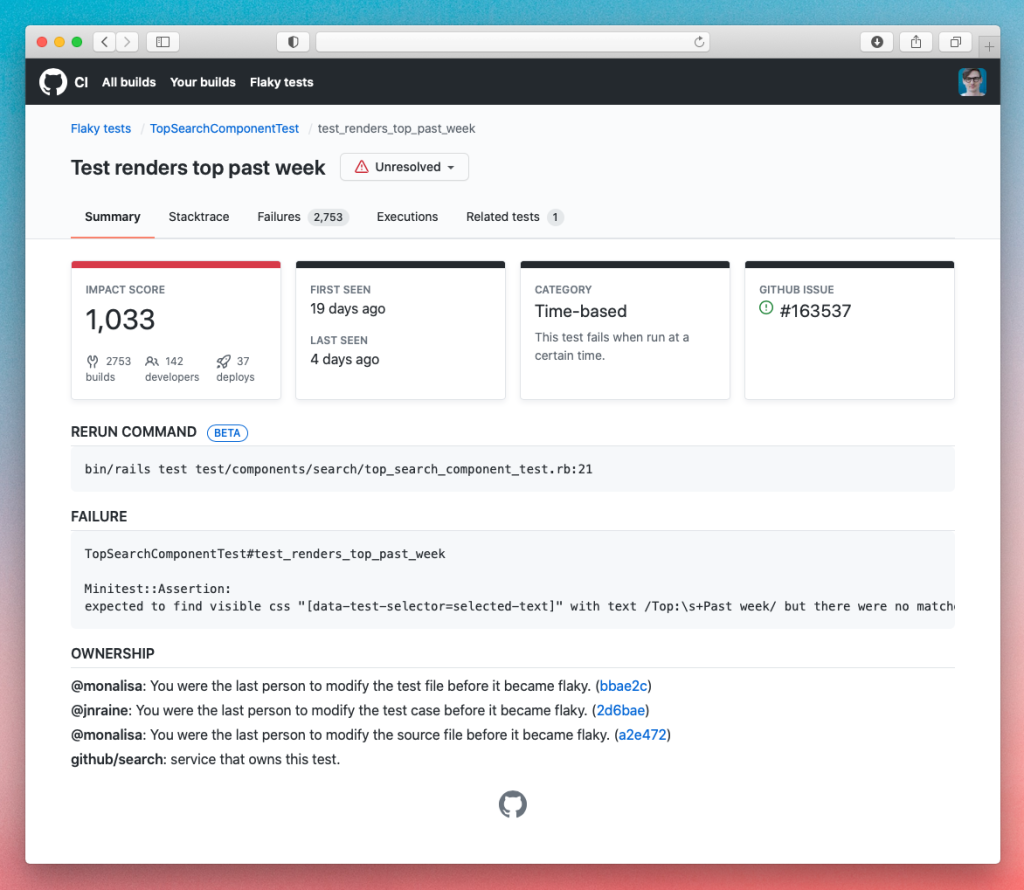Toggle the Safari sidebar button

[x=162, y=42]
